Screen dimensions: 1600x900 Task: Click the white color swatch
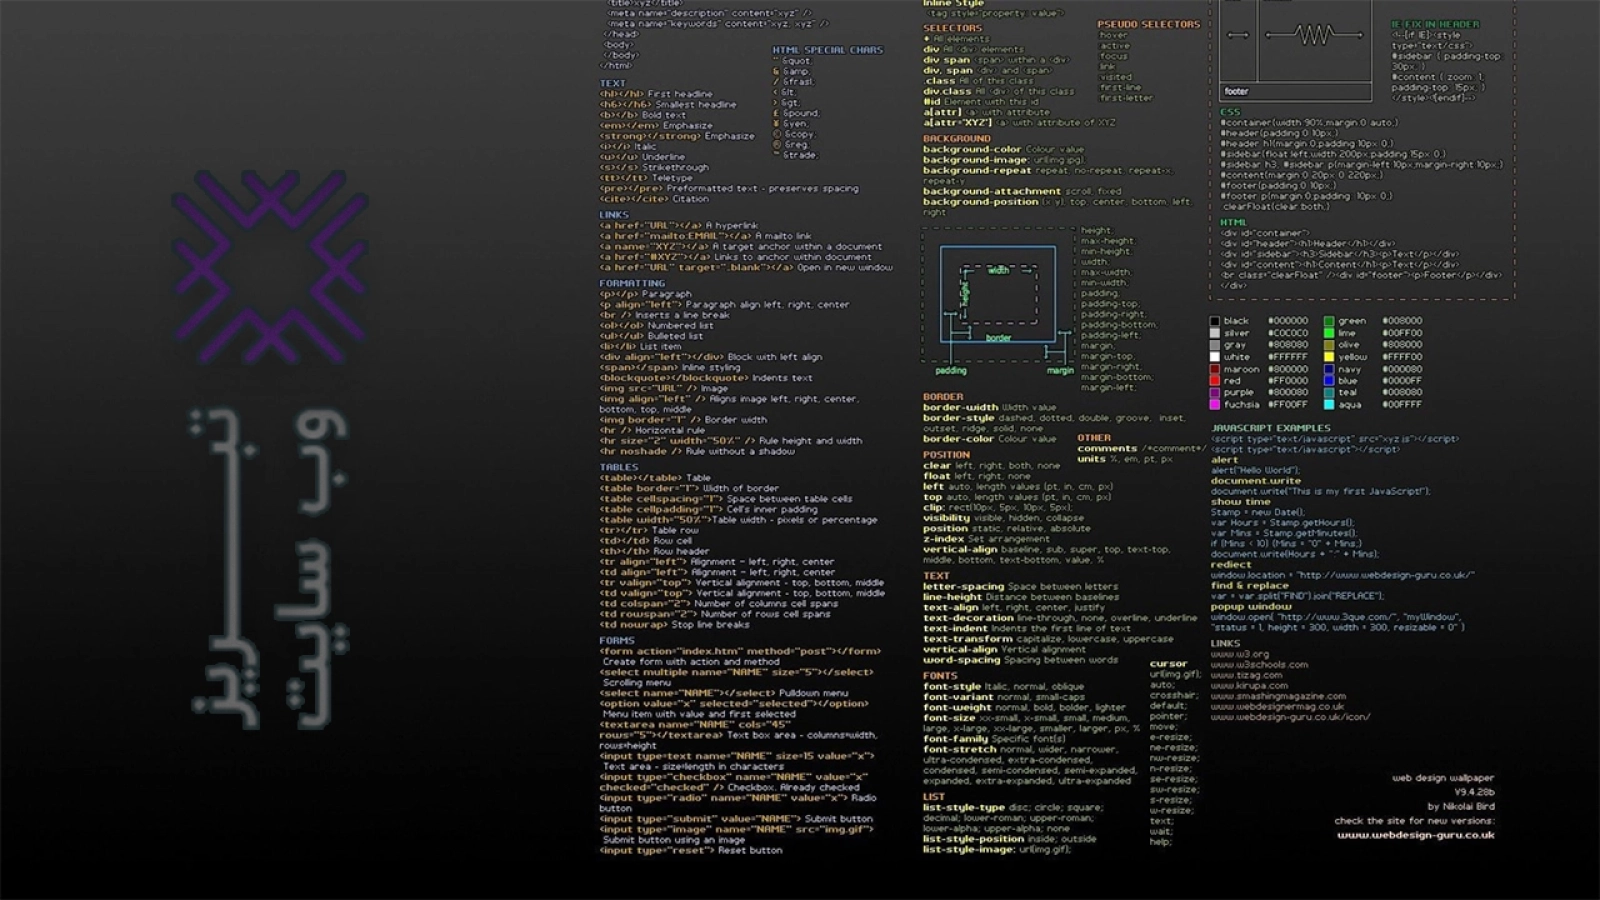pyautogui.click(x=1215, y=357)
